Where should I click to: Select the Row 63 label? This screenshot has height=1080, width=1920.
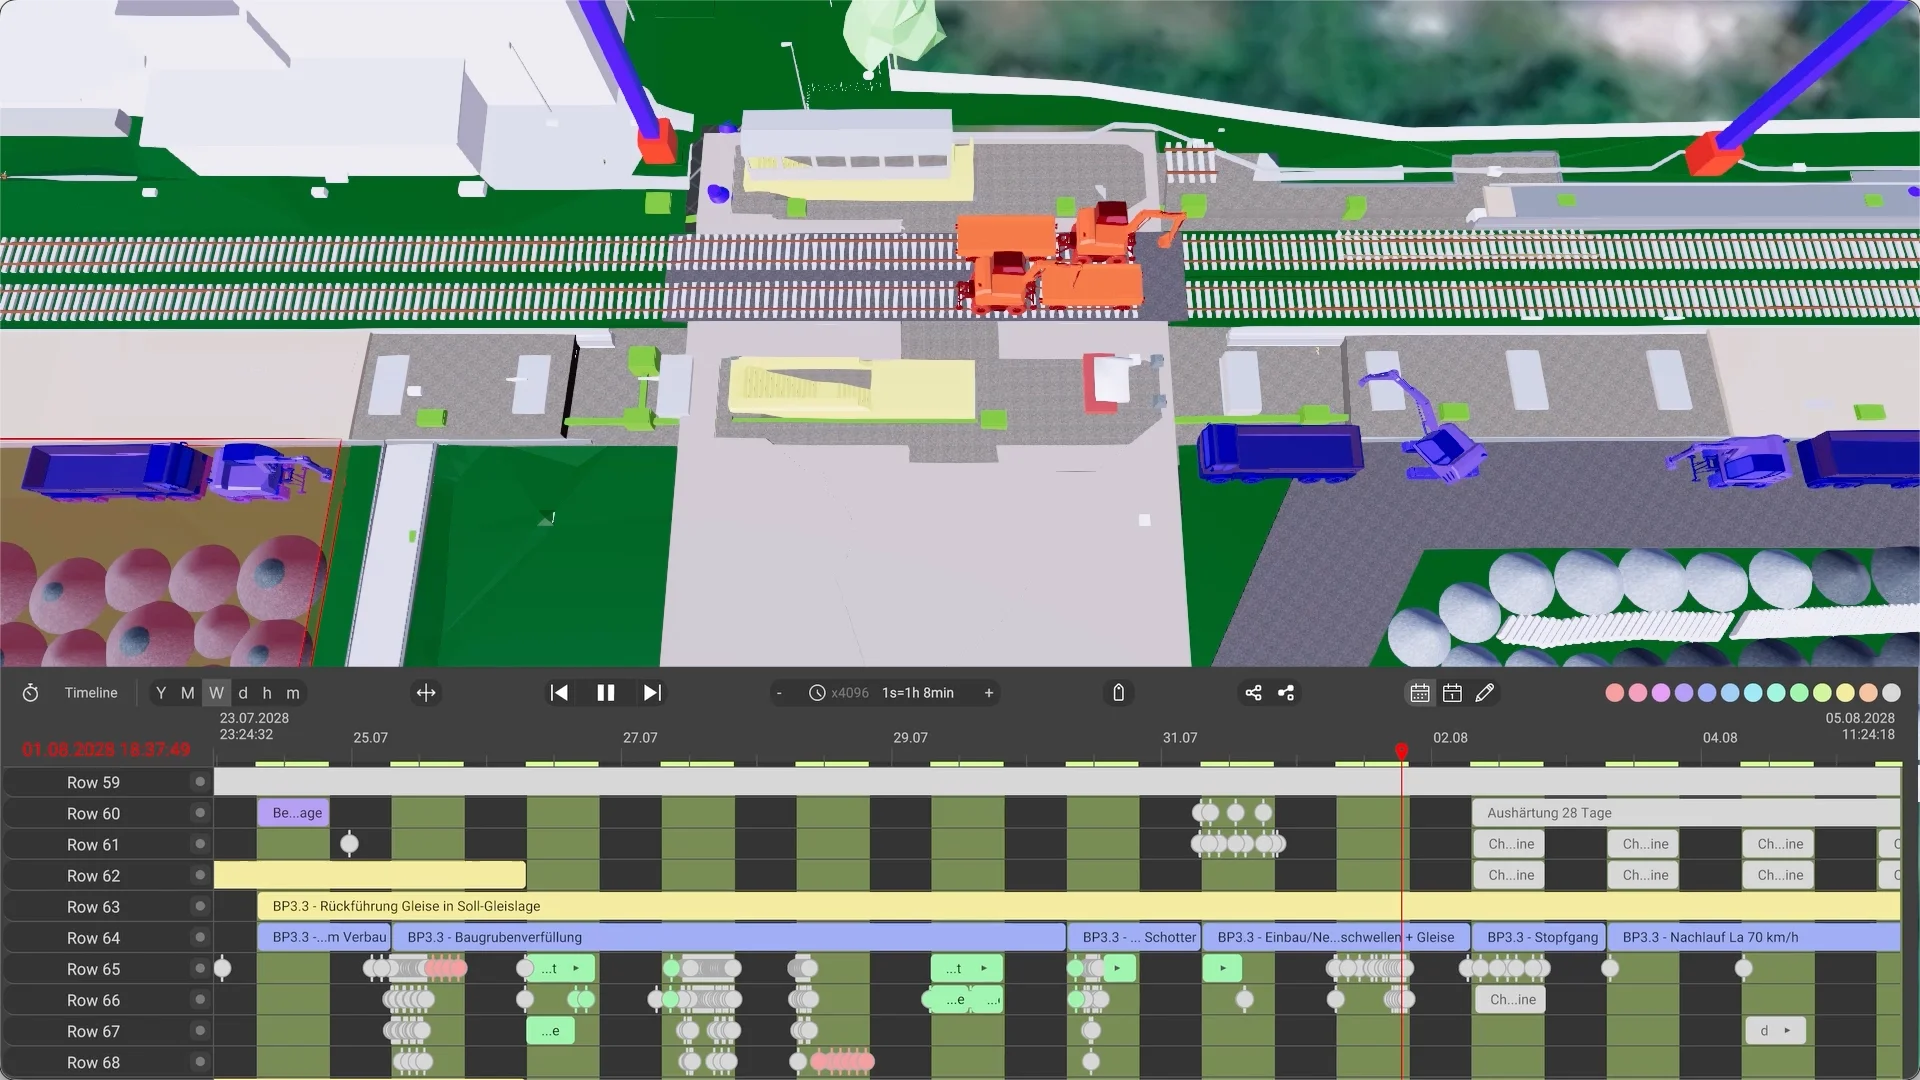coord(93,907)
